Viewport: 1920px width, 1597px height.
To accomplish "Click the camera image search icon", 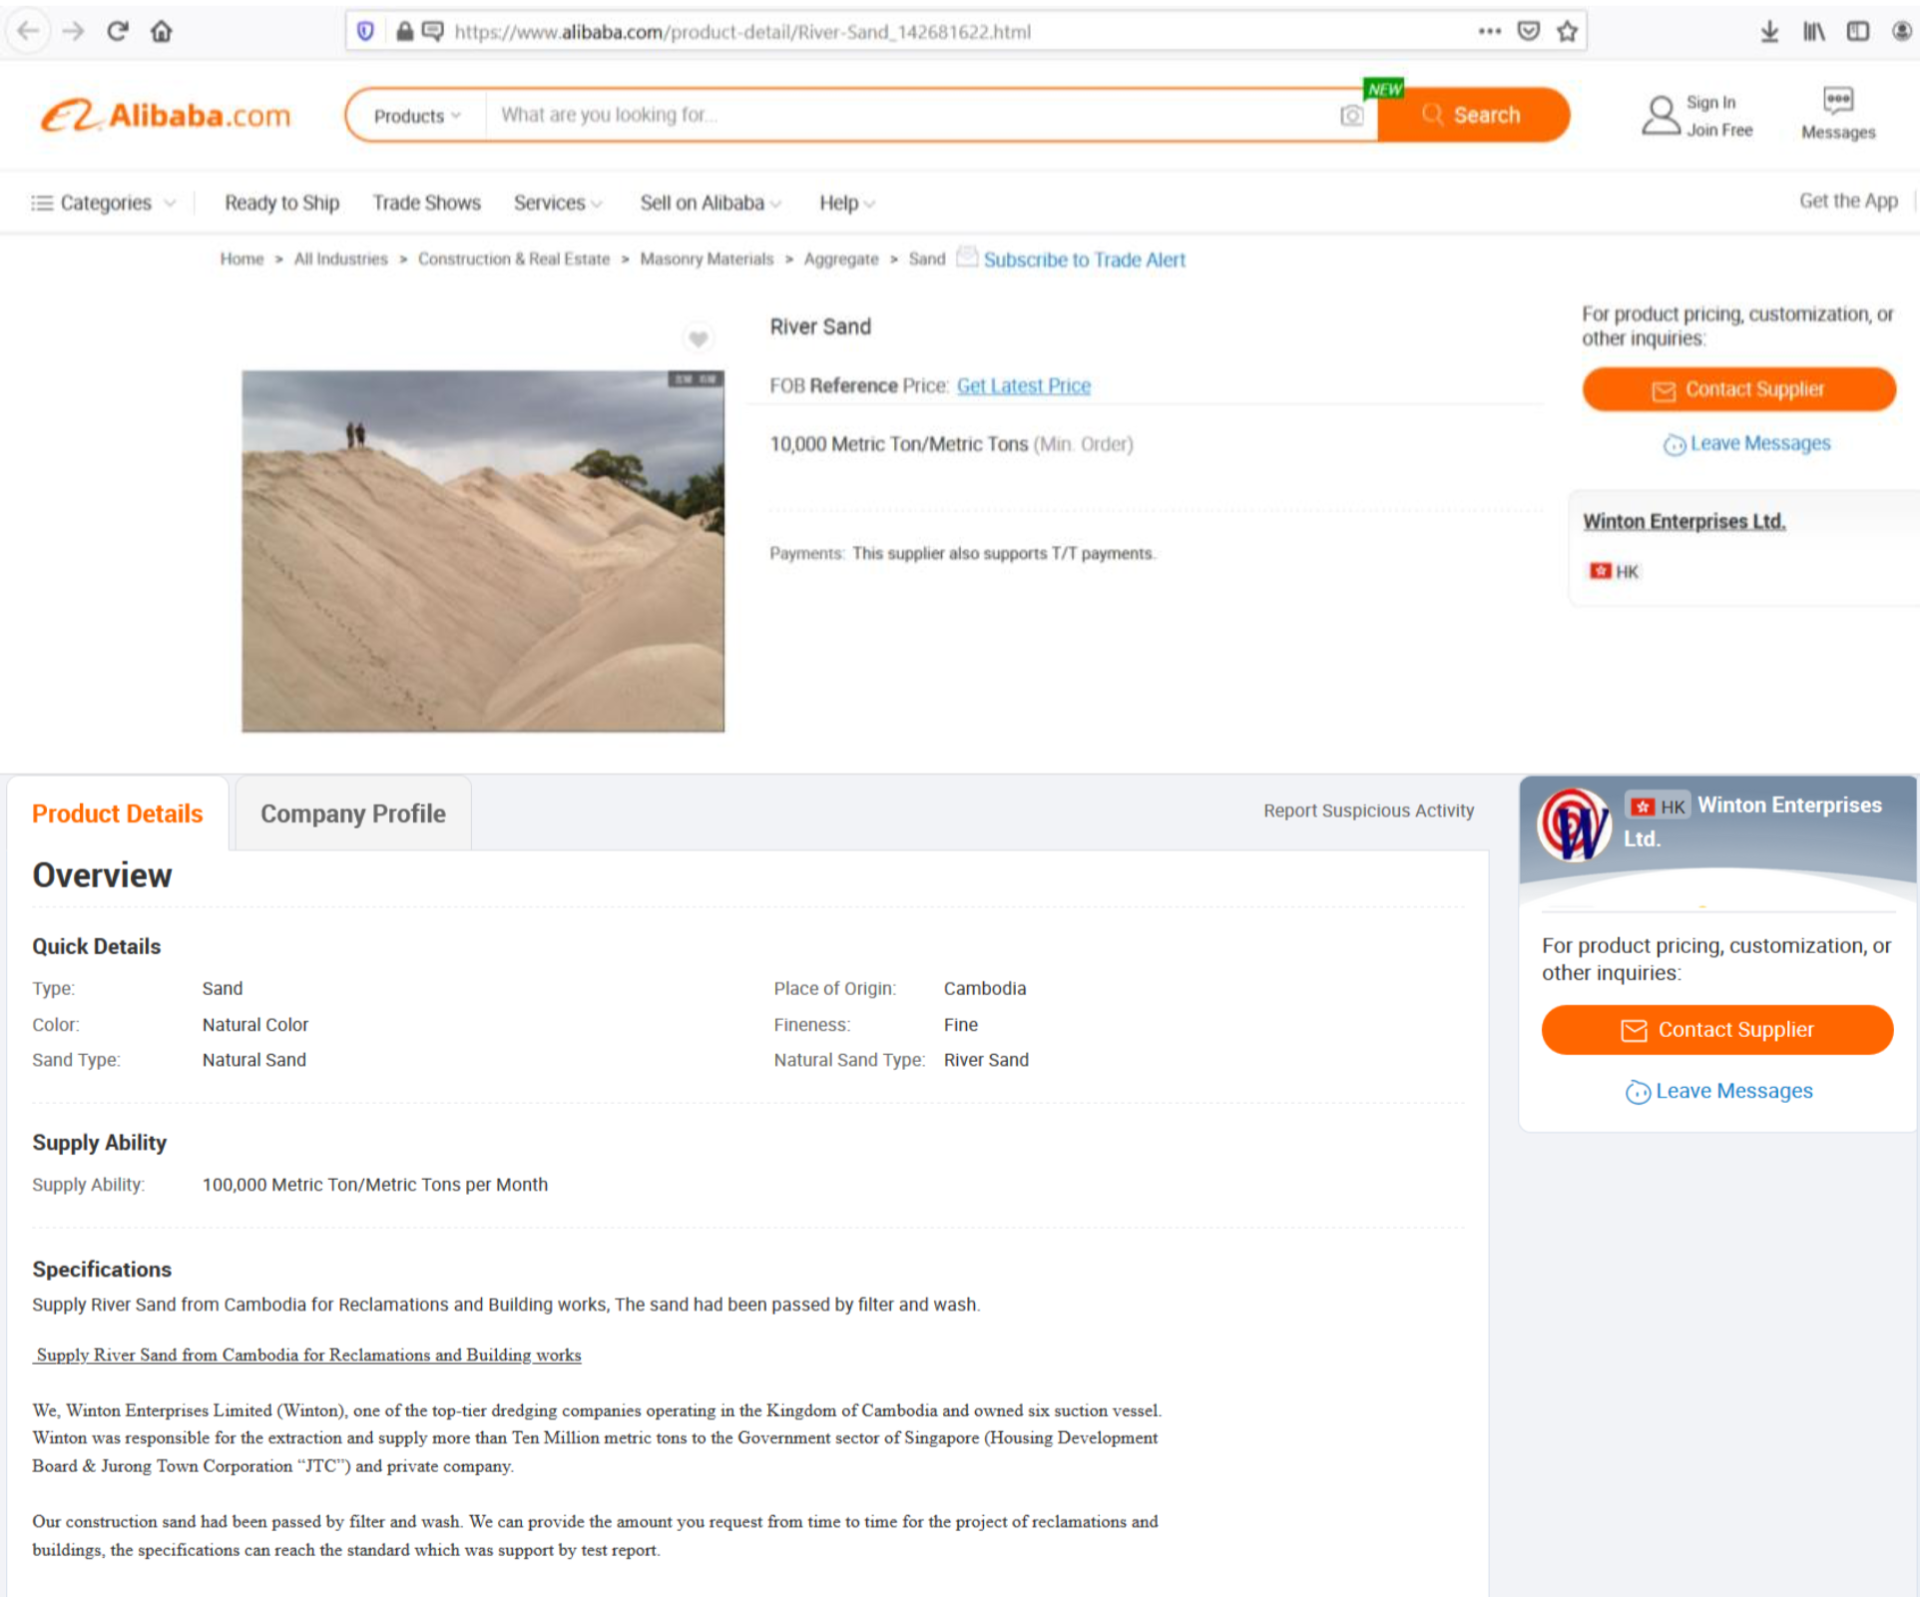I will 1351,116.
